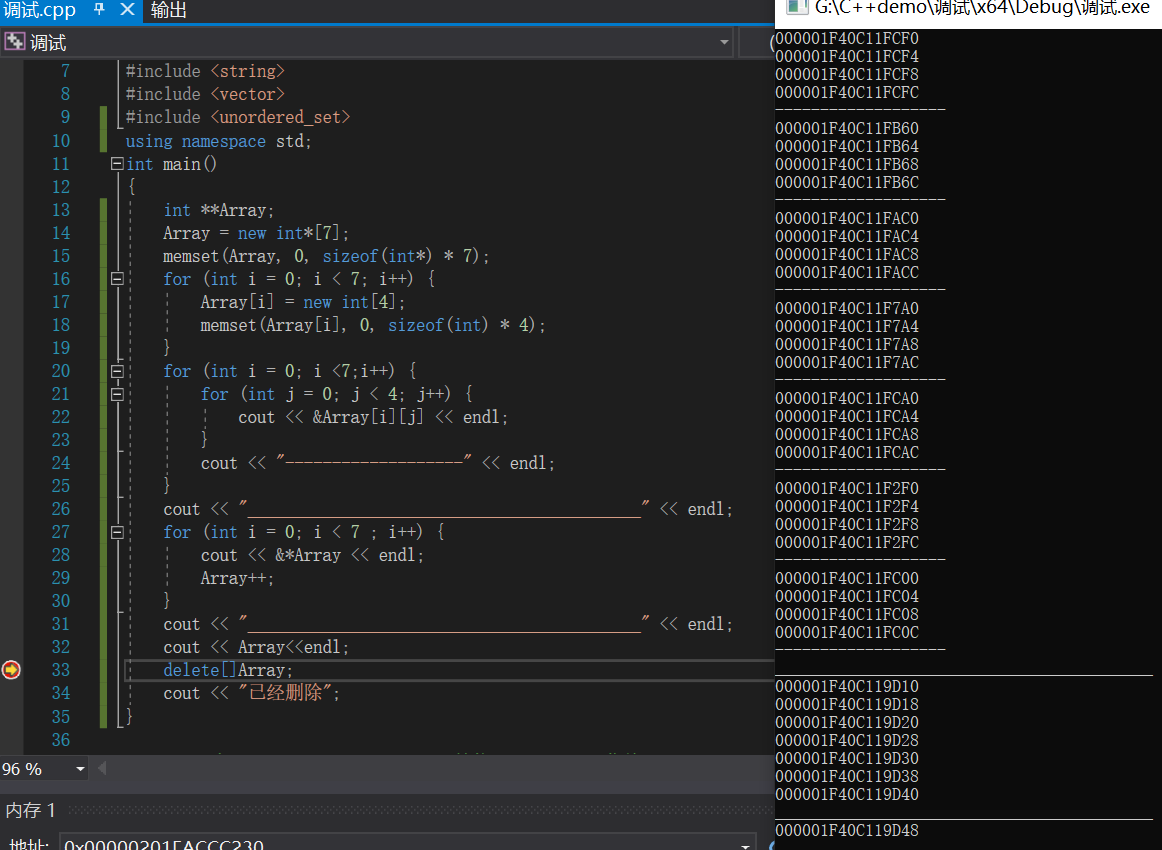Set a breakpoint in the margin of line 17

click(x=11, y=301)
